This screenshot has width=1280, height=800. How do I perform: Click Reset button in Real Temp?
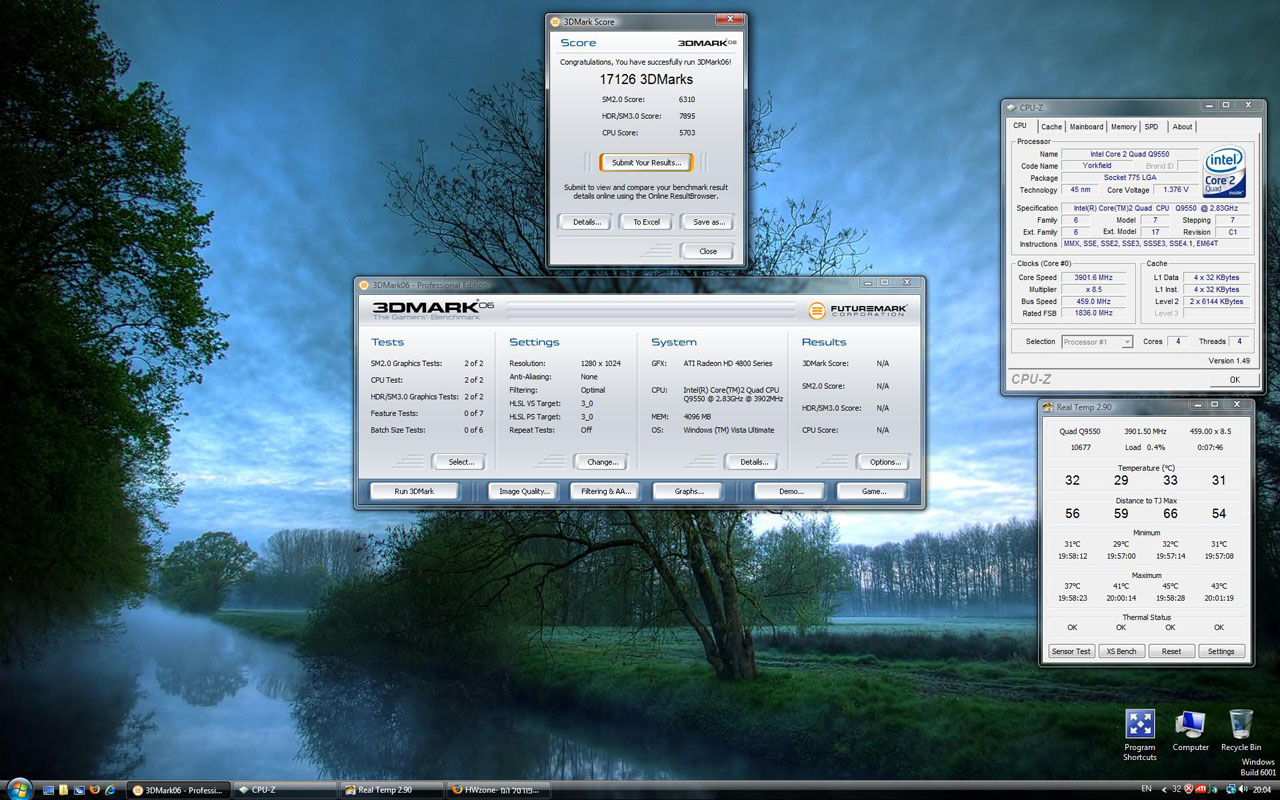pyautogui.click(x=1171, y=651)
